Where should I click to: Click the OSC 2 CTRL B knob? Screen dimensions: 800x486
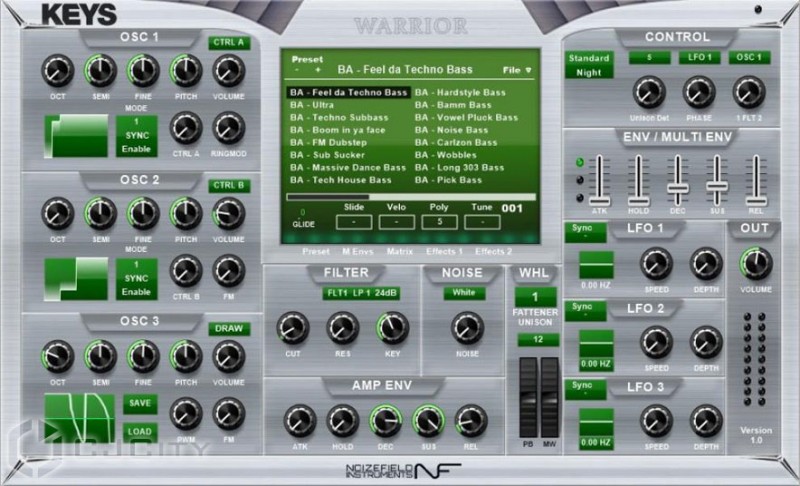coord(186,271)
